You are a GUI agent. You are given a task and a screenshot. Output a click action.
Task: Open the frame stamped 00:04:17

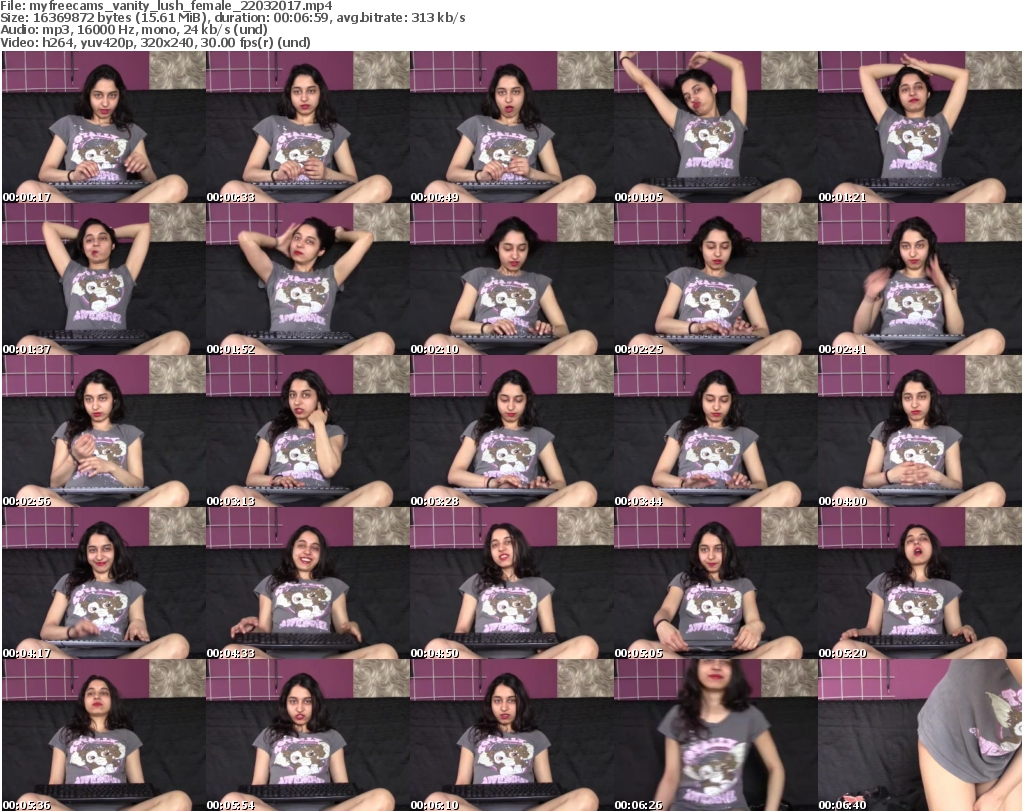[104, 584]
